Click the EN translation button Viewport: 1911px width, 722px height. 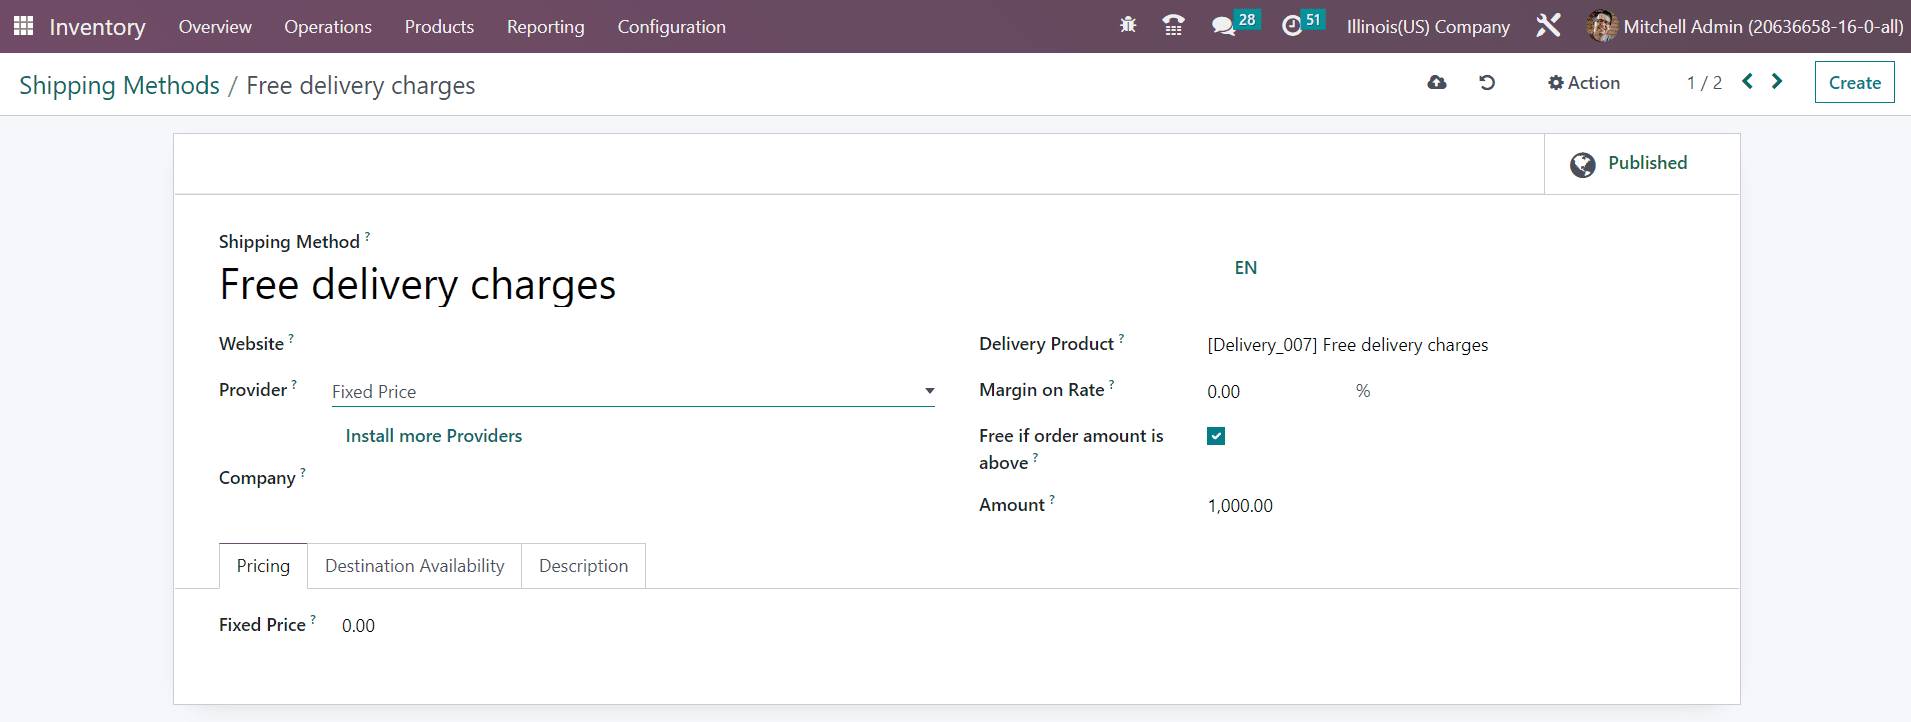(1245, 268)
